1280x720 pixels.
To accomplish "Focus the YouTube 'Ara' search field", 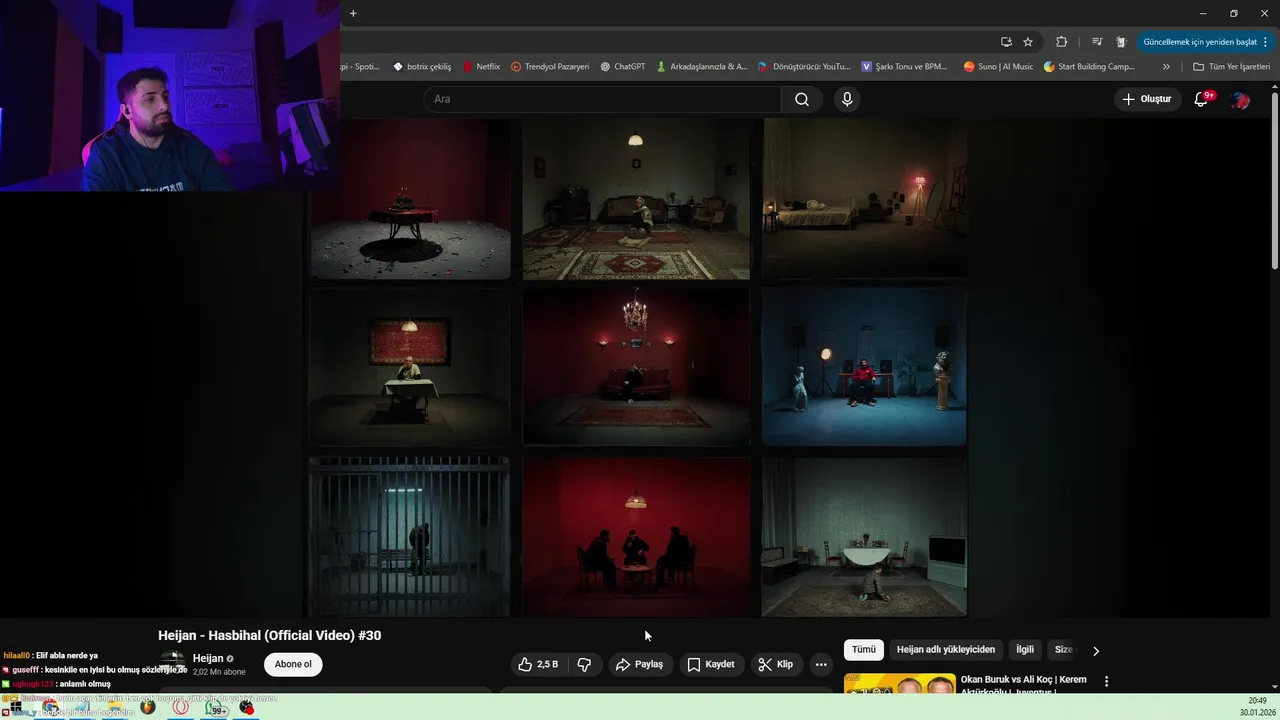I will pos(602,99).
